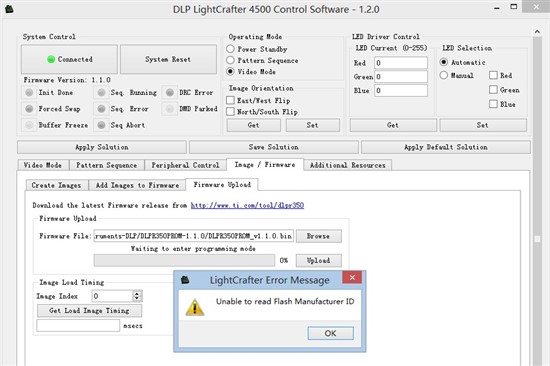Select Power Standby operating mode
The width and height of the screenshot is (550, 366).
coord(230,49)
